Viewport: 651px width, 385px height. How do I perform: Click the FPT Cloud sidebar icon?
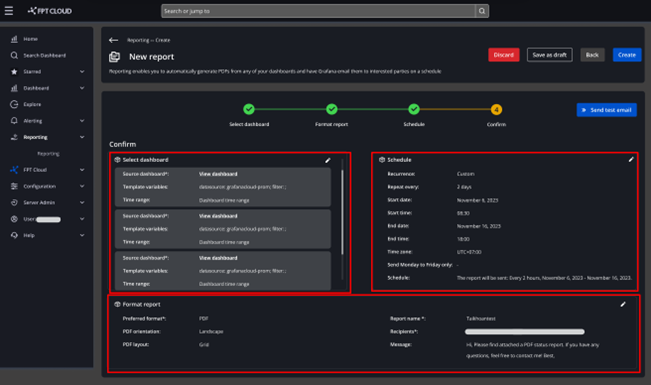point(14,170)
